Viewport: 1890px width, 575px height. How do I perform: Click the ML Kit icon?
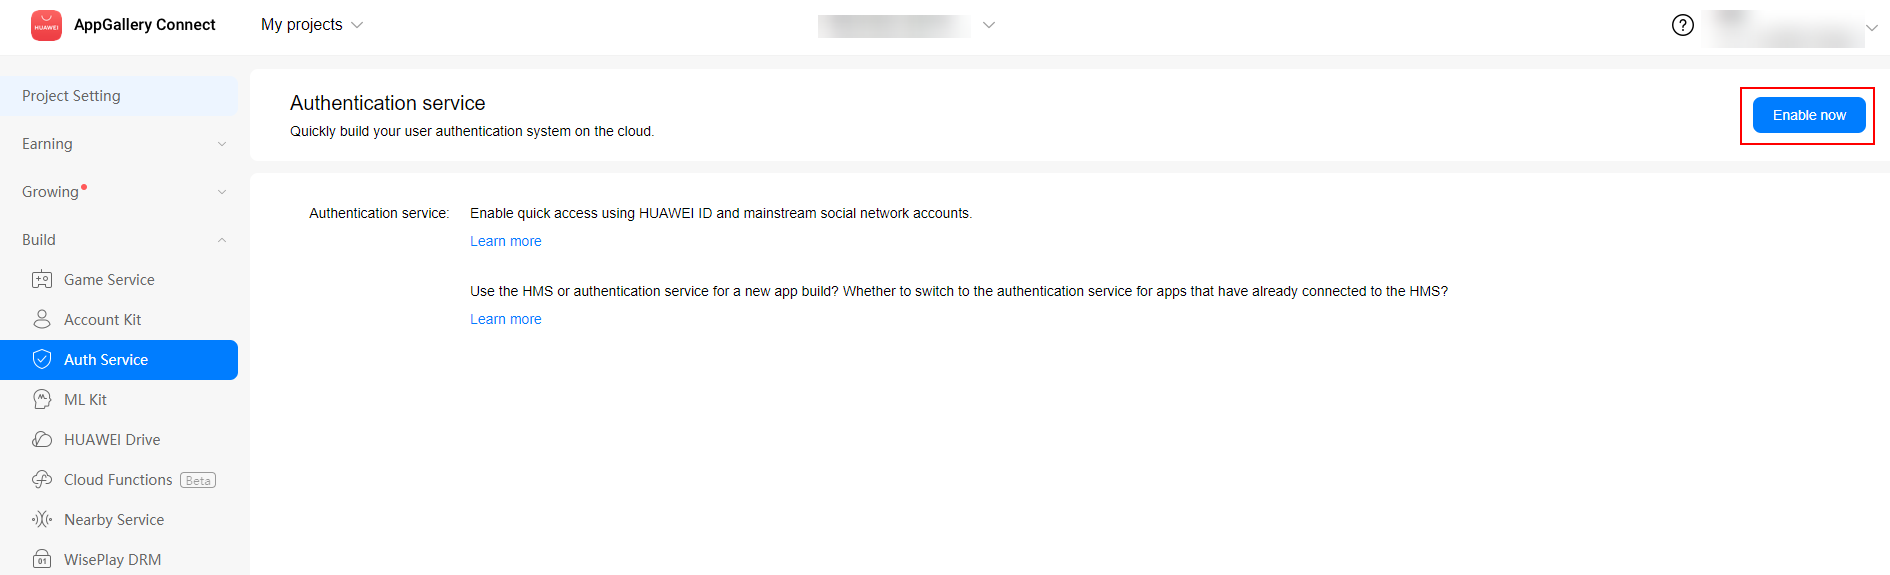pos(42,400)
